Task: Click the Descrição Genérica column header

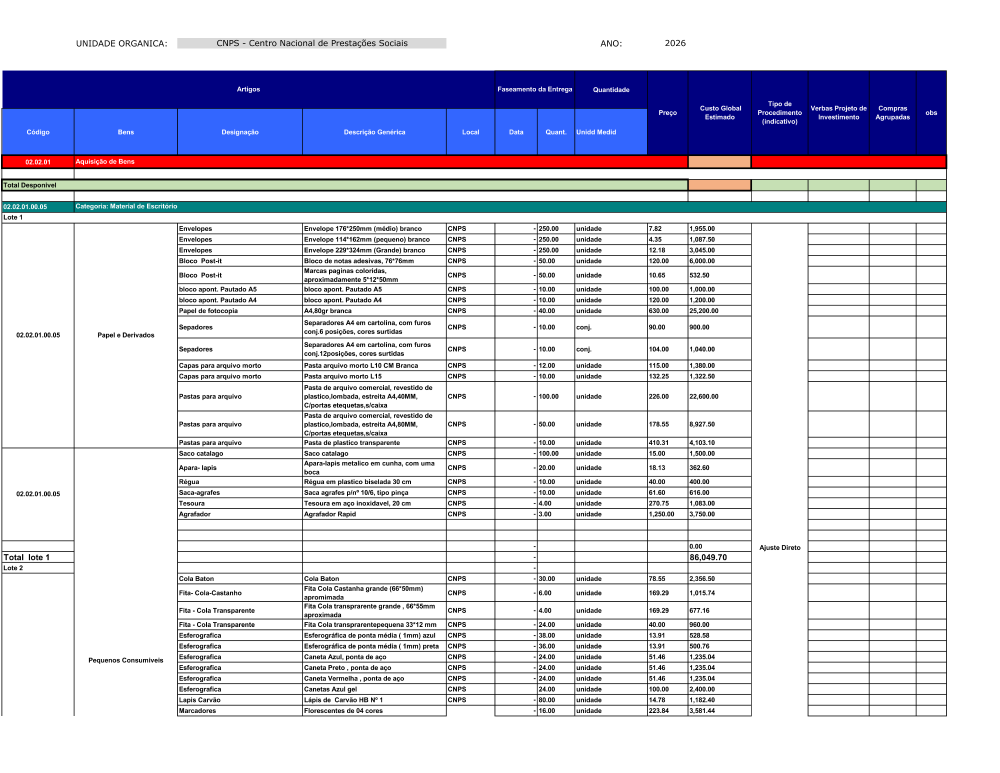Action: tap(374, 132)
